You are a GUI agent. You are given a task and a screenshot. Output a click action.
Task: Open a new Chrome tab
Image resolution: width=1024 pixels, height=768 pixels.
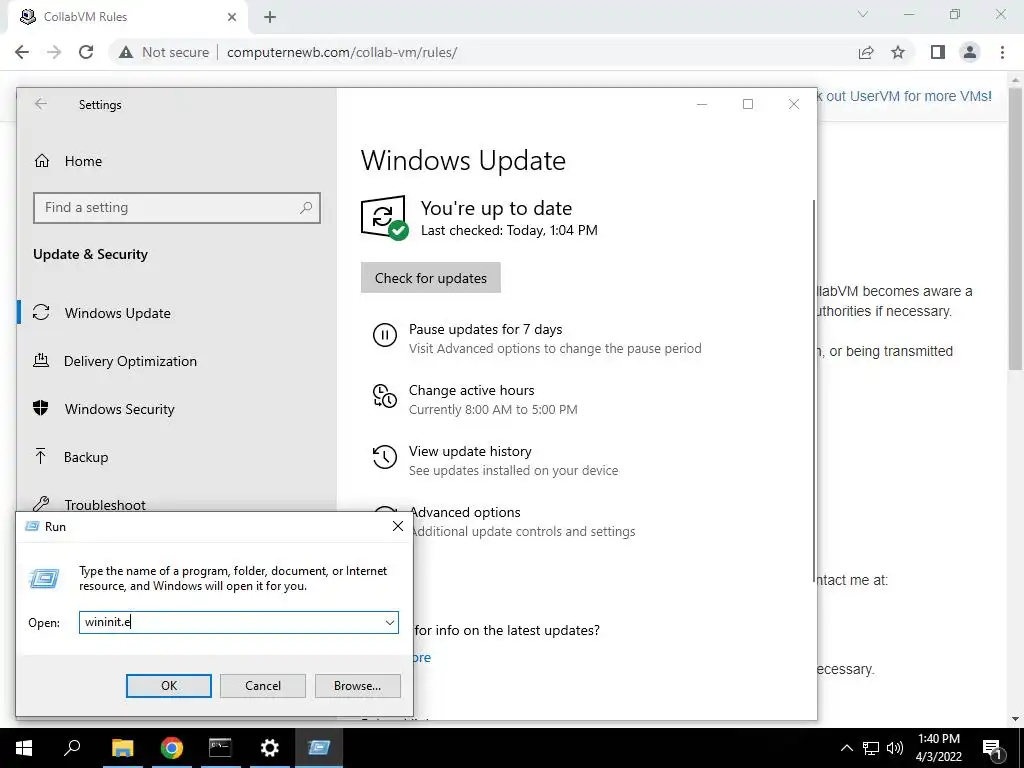[270, 17]
